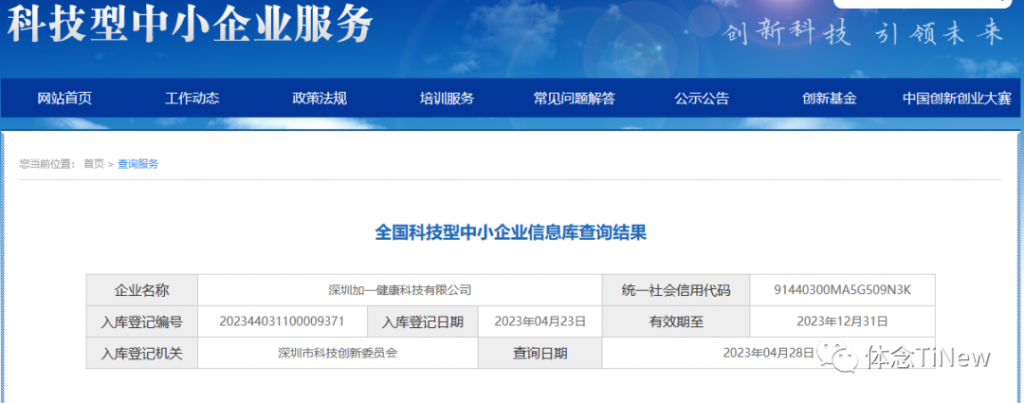Click the 查询日期 label cell
Screen dimensions: 1024x403
(x=540, y=353)
